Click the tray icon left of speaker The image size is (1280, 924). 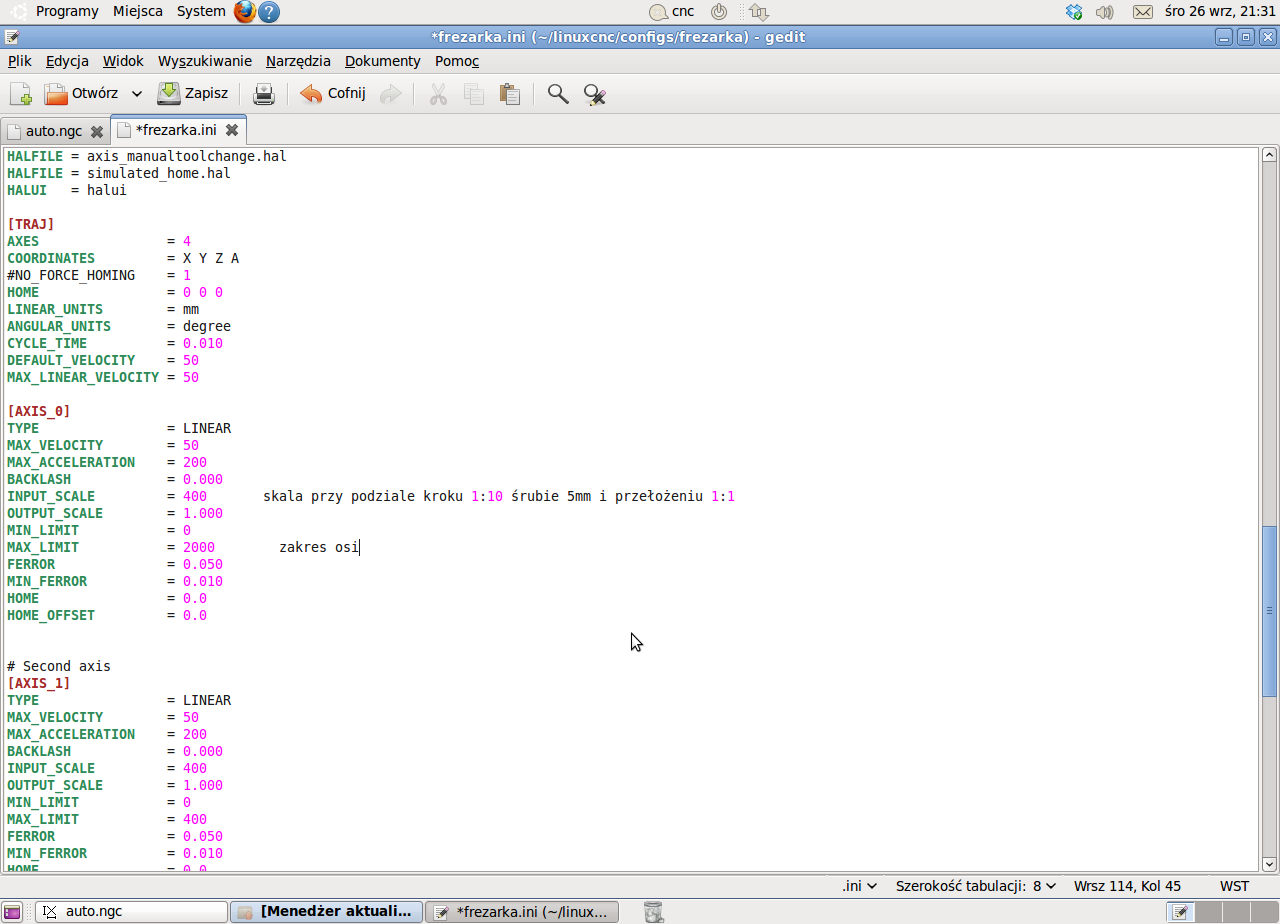(1074, 12)
